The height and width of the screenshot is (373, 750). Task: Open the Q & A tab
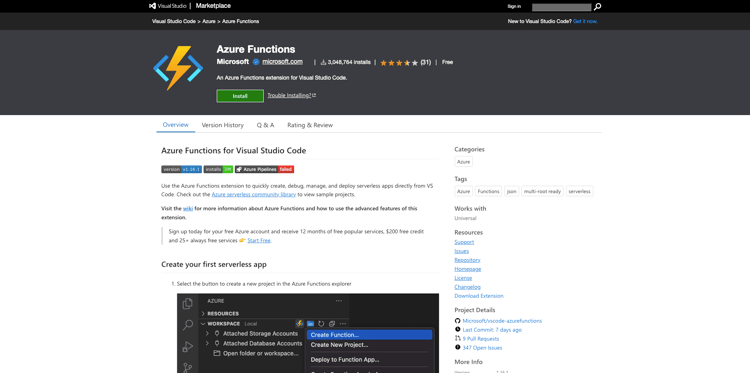point(265,125)
